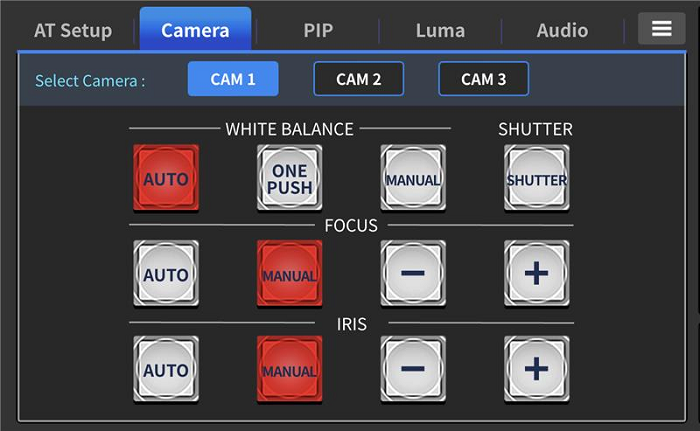The width and height of the screenshot is (700, 431).
Task: Set focus to Manual mode
Action: tap(290, 274)
